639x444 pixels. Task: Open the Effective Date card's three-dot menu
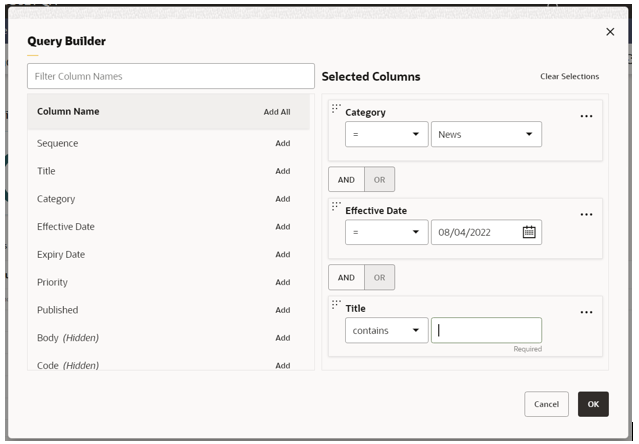586,215
